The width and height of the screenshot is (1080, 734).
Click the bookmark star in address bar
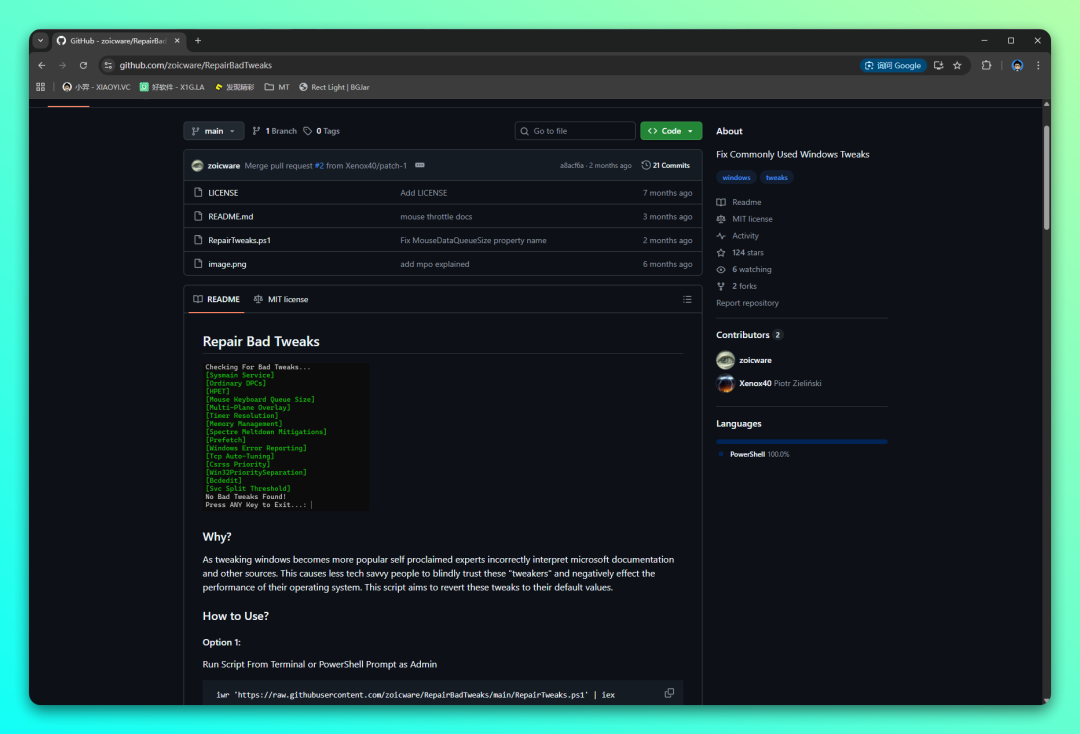[957, 65]
